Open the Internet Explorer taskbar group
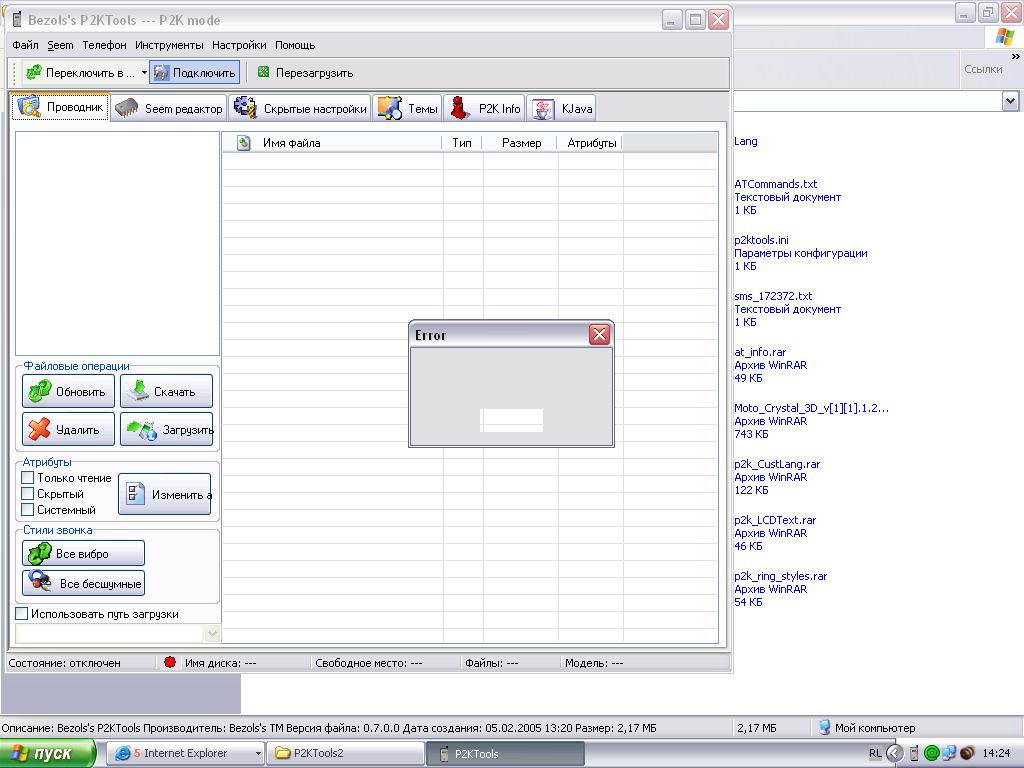Screen dimensions: 1024x768 185,753
